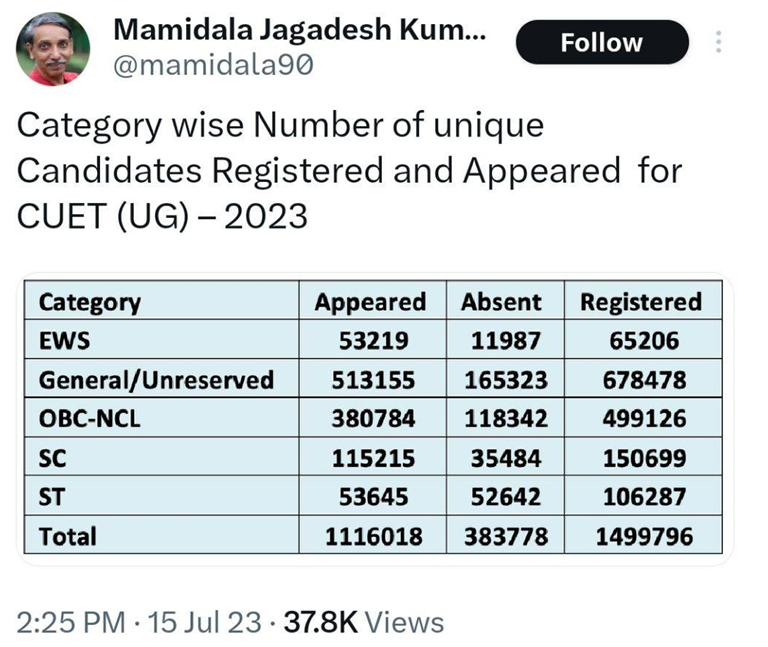
Task: Click the Follow button
Action: 601,43
